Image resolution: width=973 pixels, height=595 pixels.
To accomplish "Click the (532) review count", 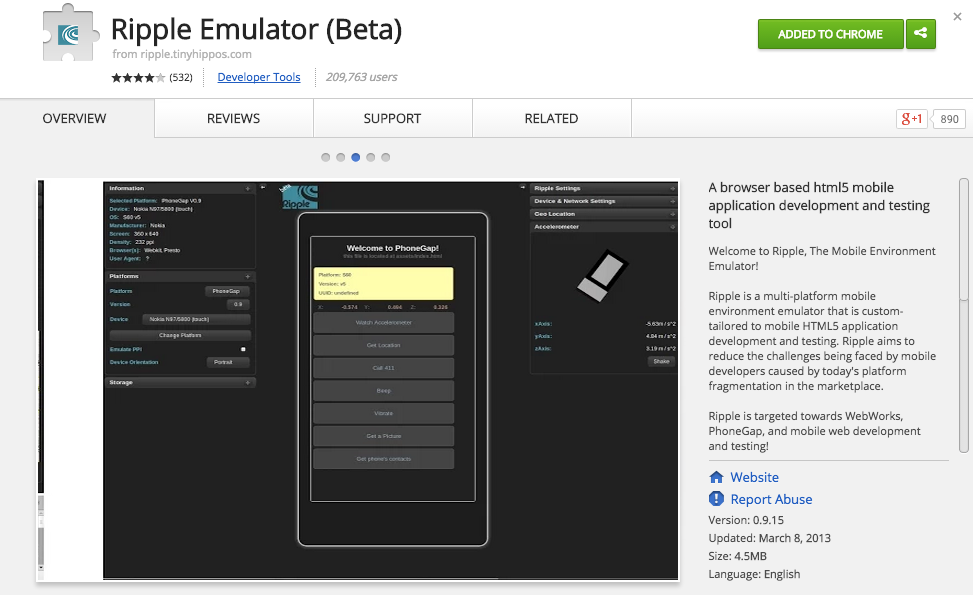I will (x=181, y=78).
